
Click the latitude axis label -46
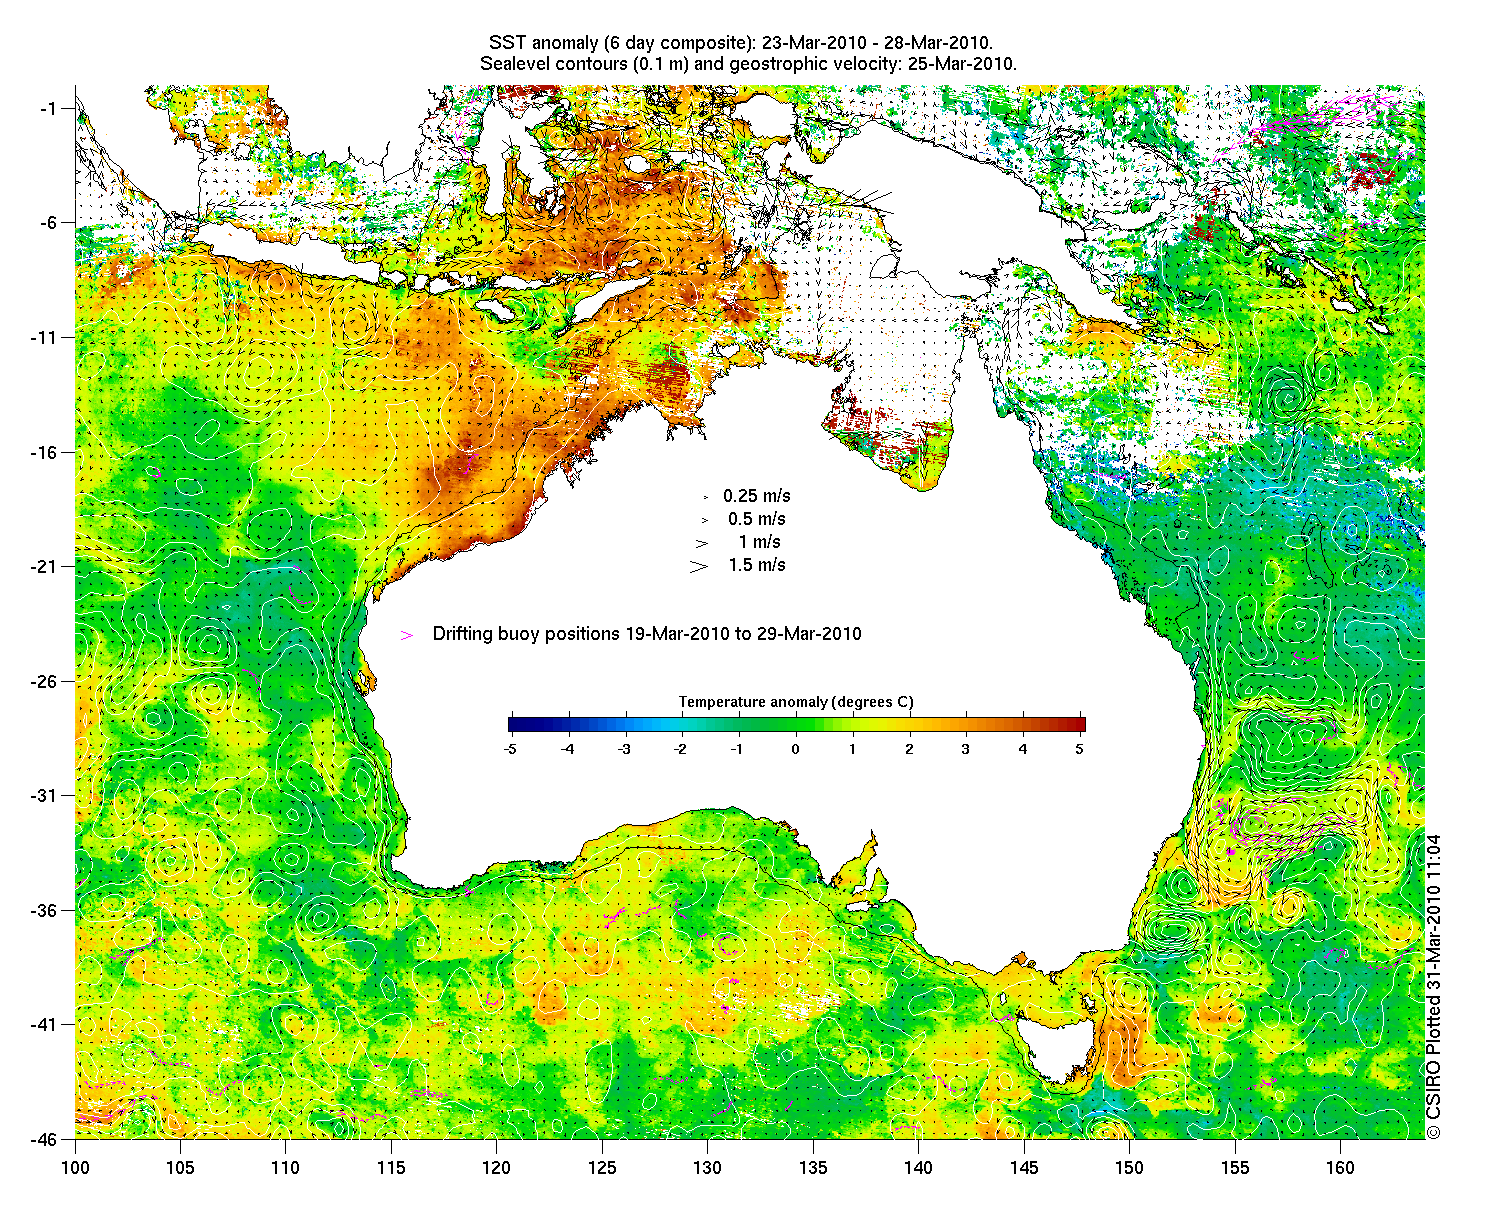point(44,1139)
